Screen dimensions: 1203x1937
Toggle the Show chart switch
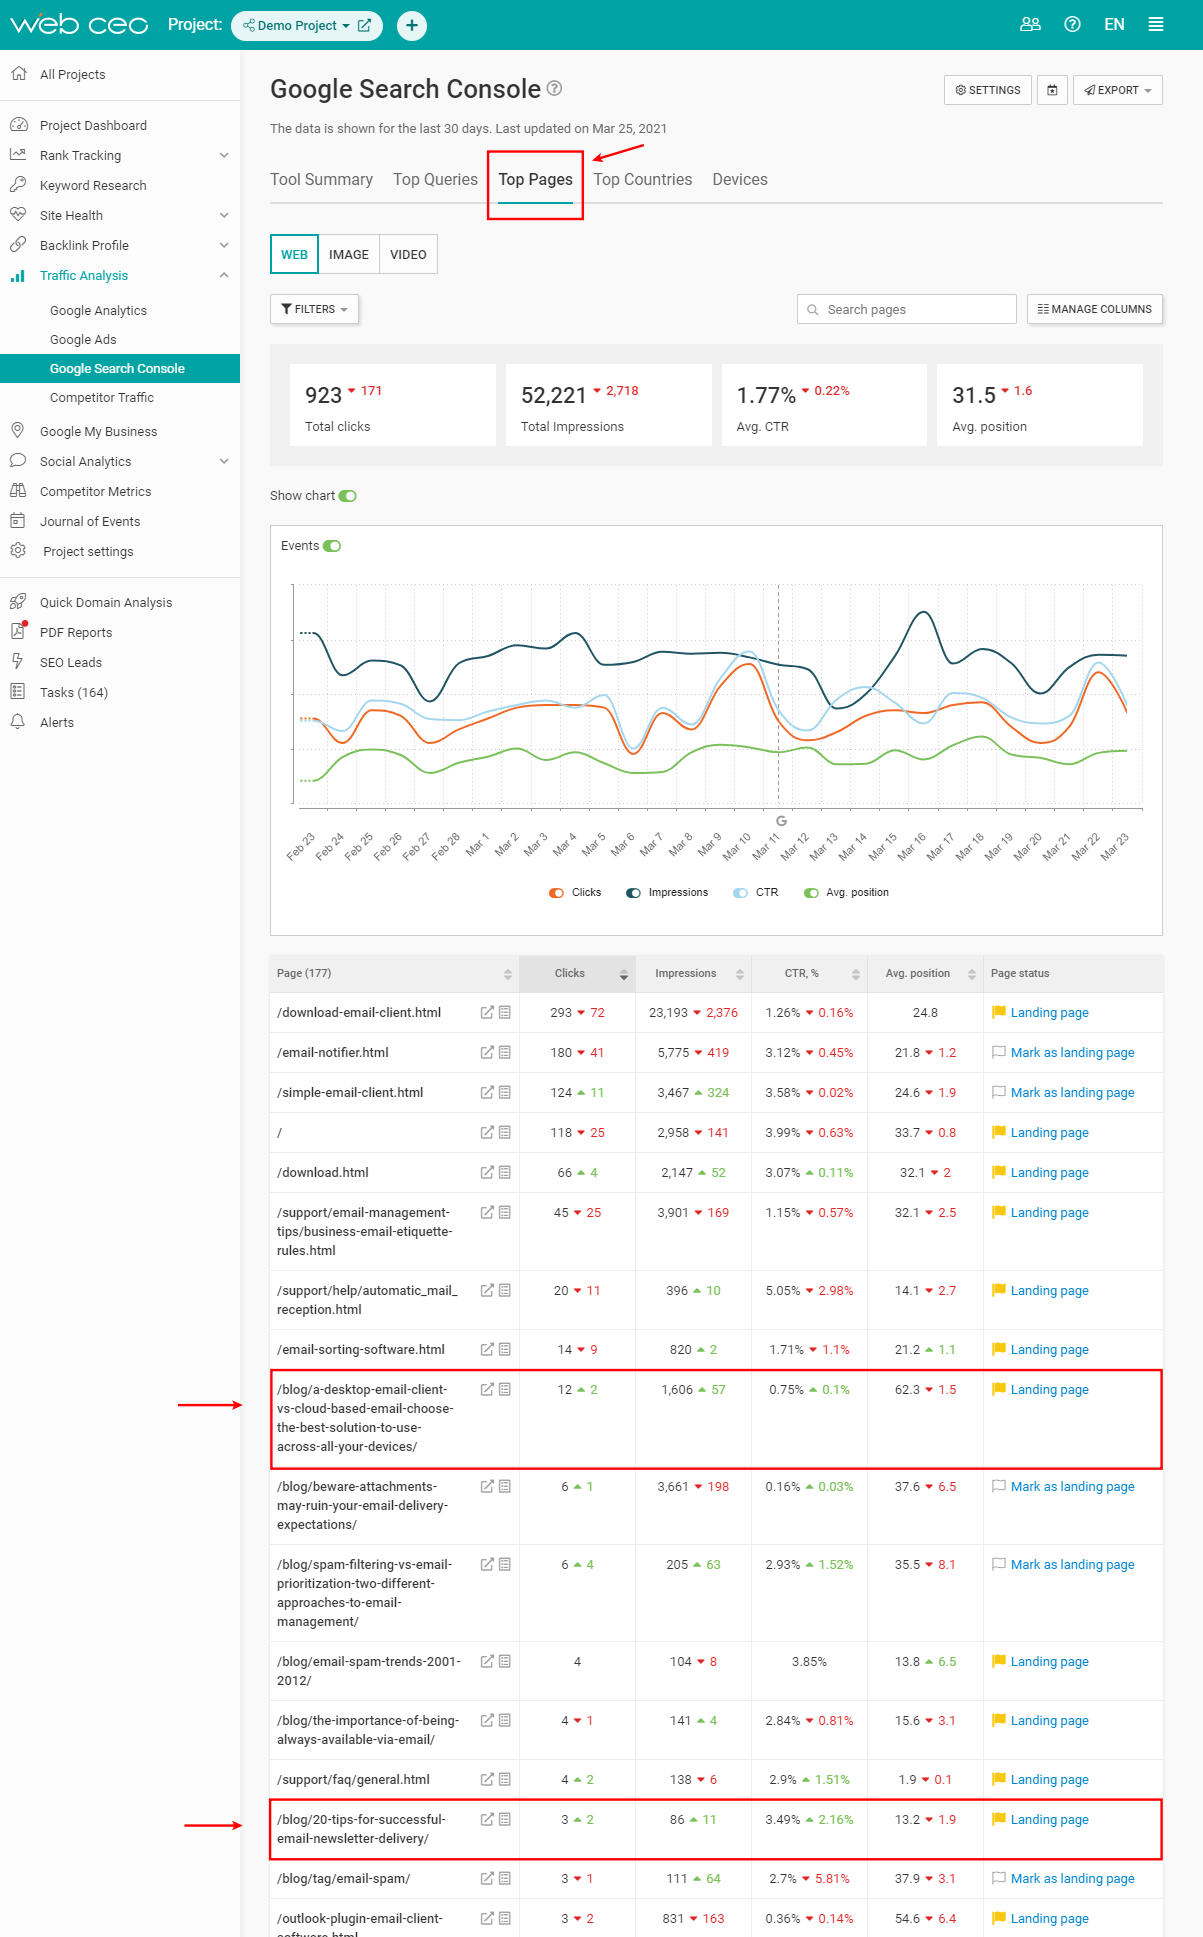point(347,496)
